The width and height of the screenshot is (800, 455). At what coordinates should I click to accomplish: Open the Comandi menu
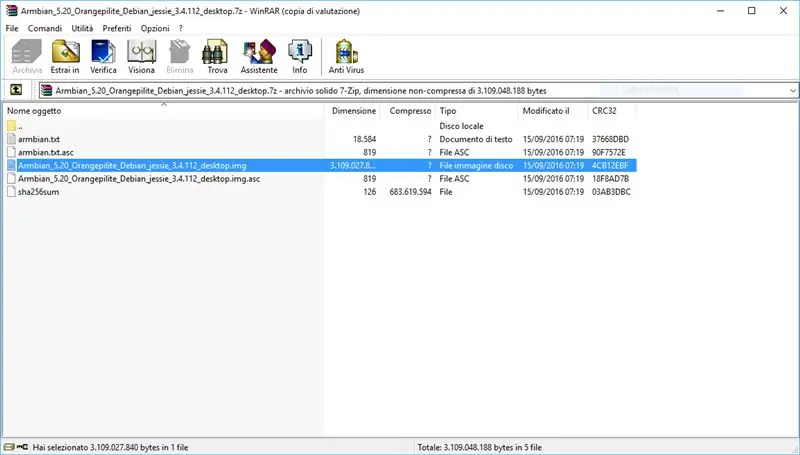45,29
